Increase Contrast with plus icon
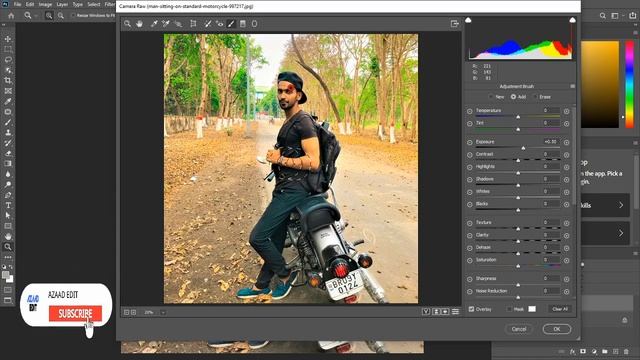The image size is (640, 360). coord(567,155)
